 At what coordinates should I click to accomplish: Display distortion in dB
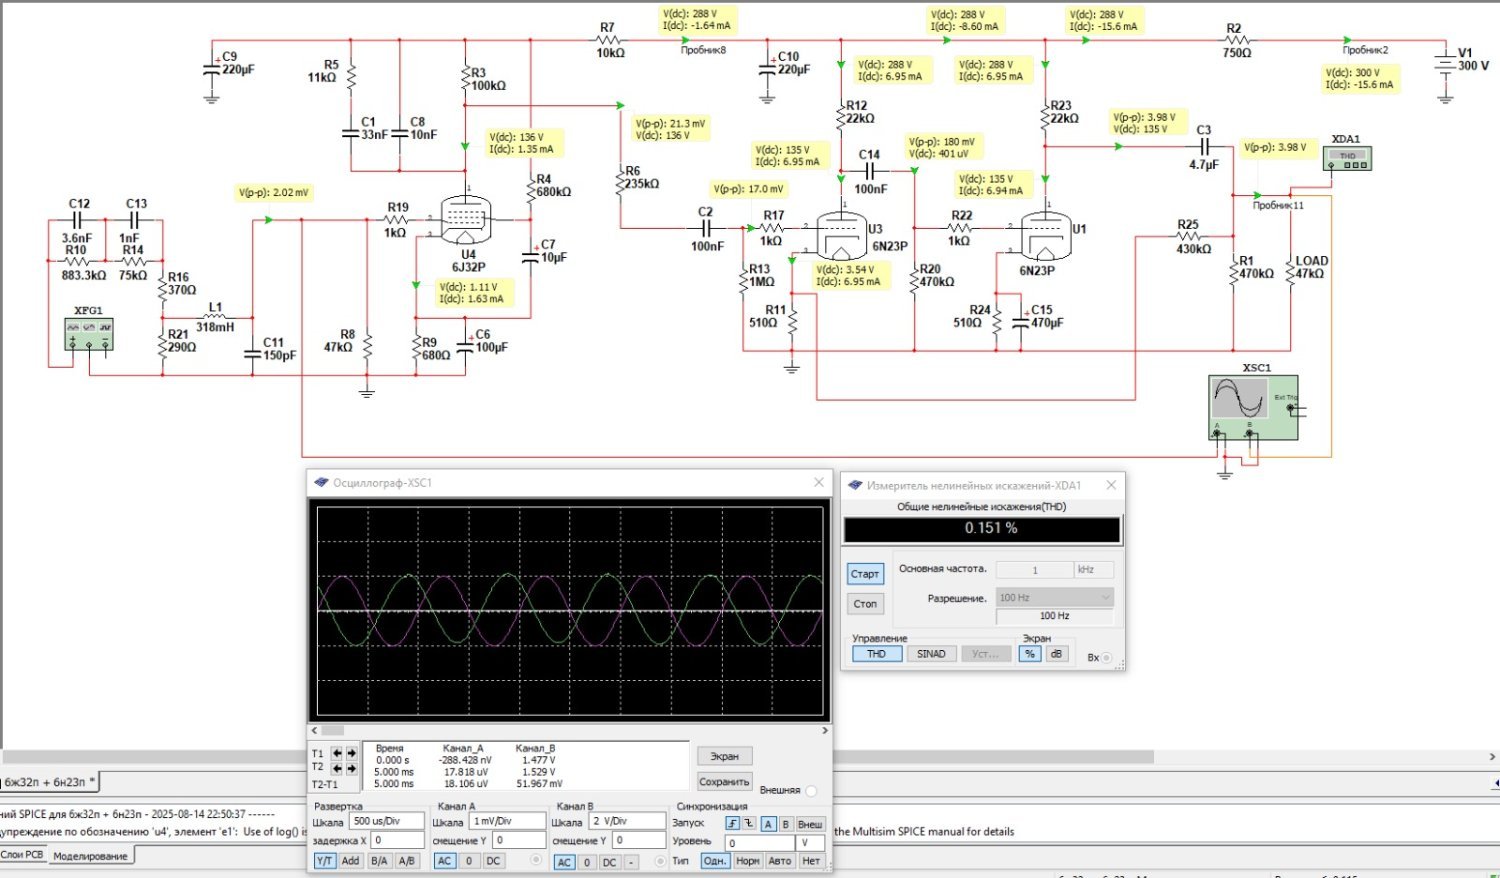(x=1056, y=654)
